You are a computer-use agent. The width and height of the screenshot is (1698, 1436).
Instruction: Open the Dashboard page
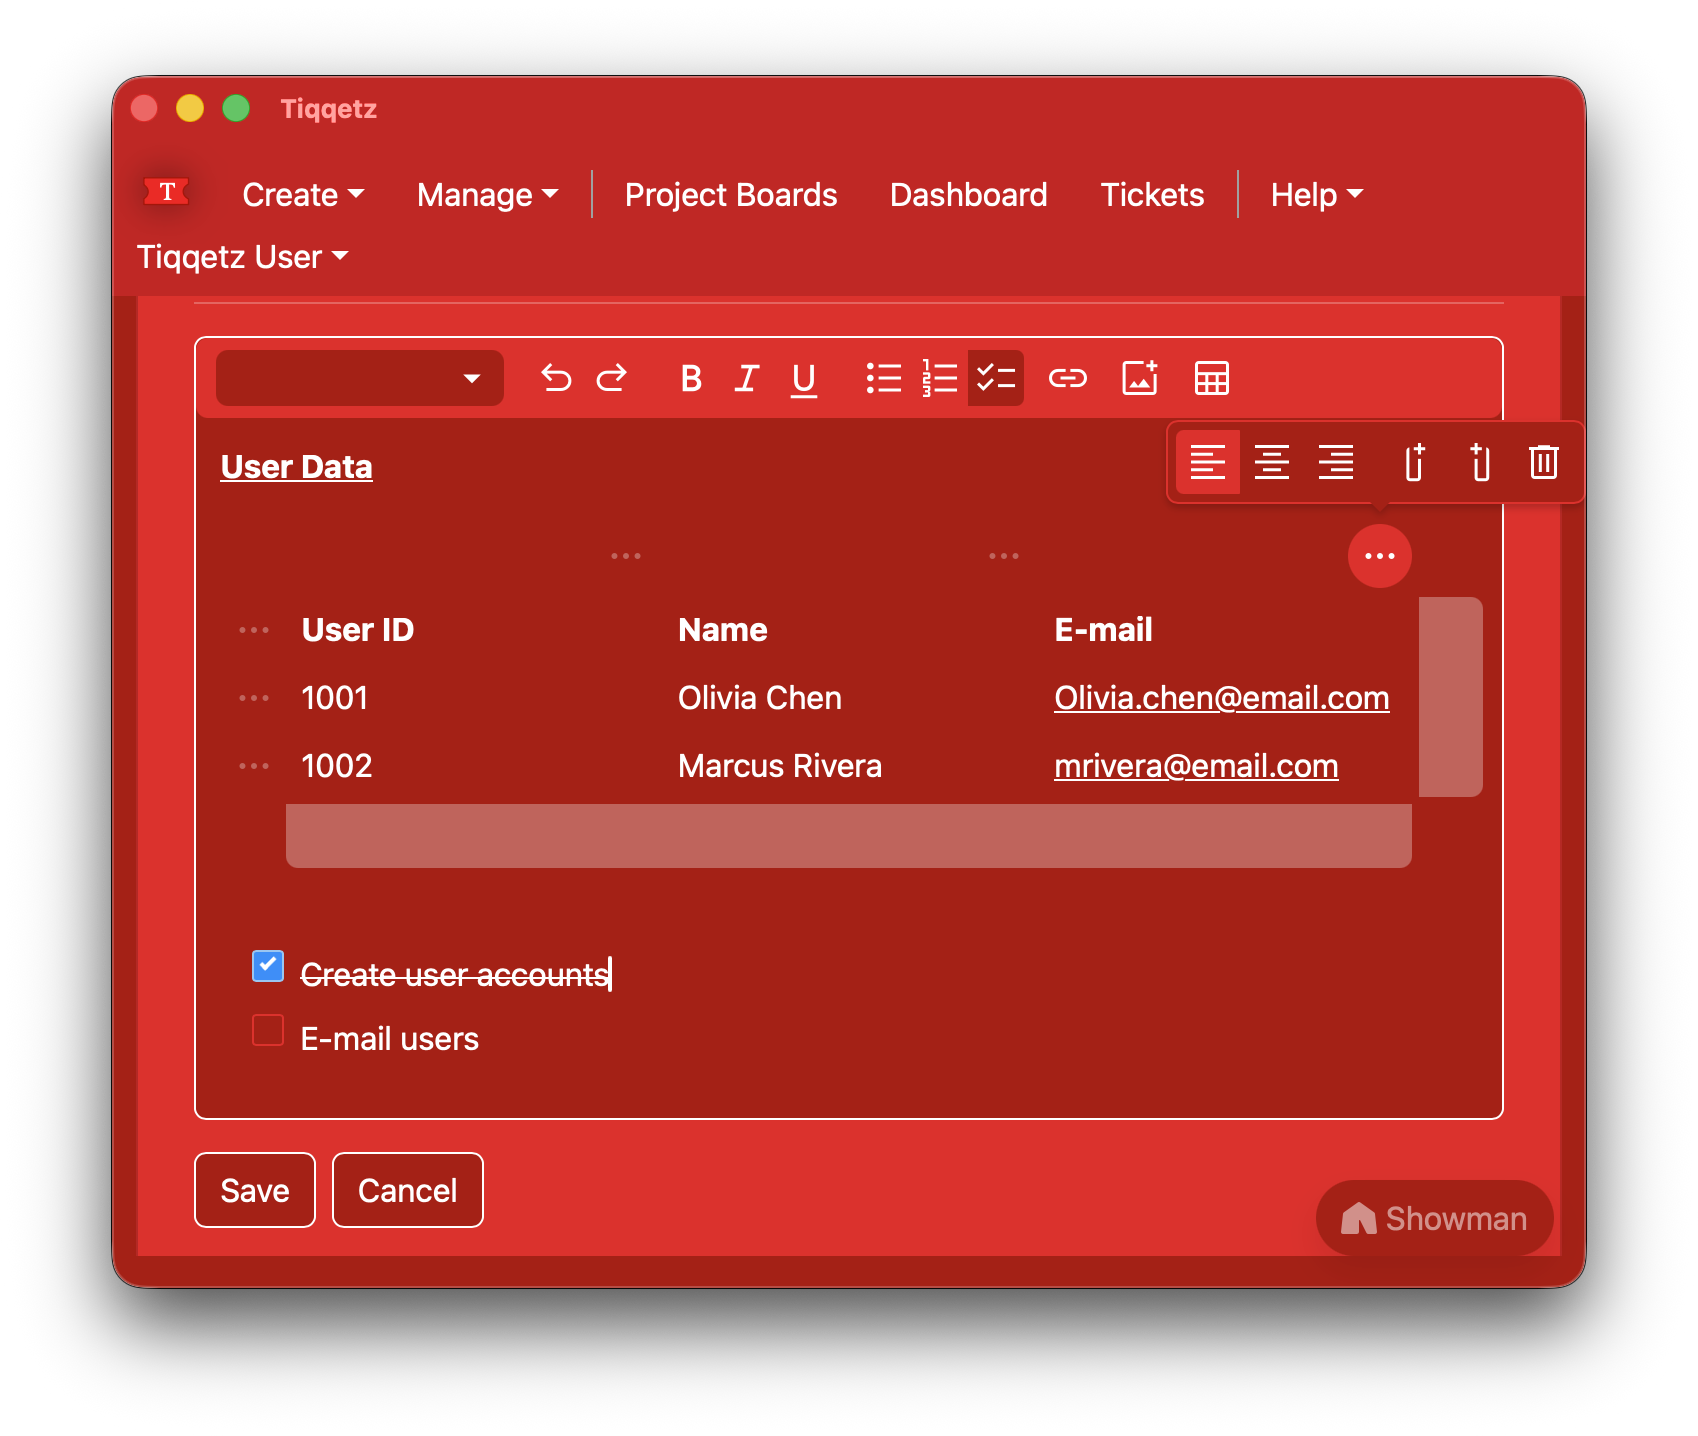[968, 195]
